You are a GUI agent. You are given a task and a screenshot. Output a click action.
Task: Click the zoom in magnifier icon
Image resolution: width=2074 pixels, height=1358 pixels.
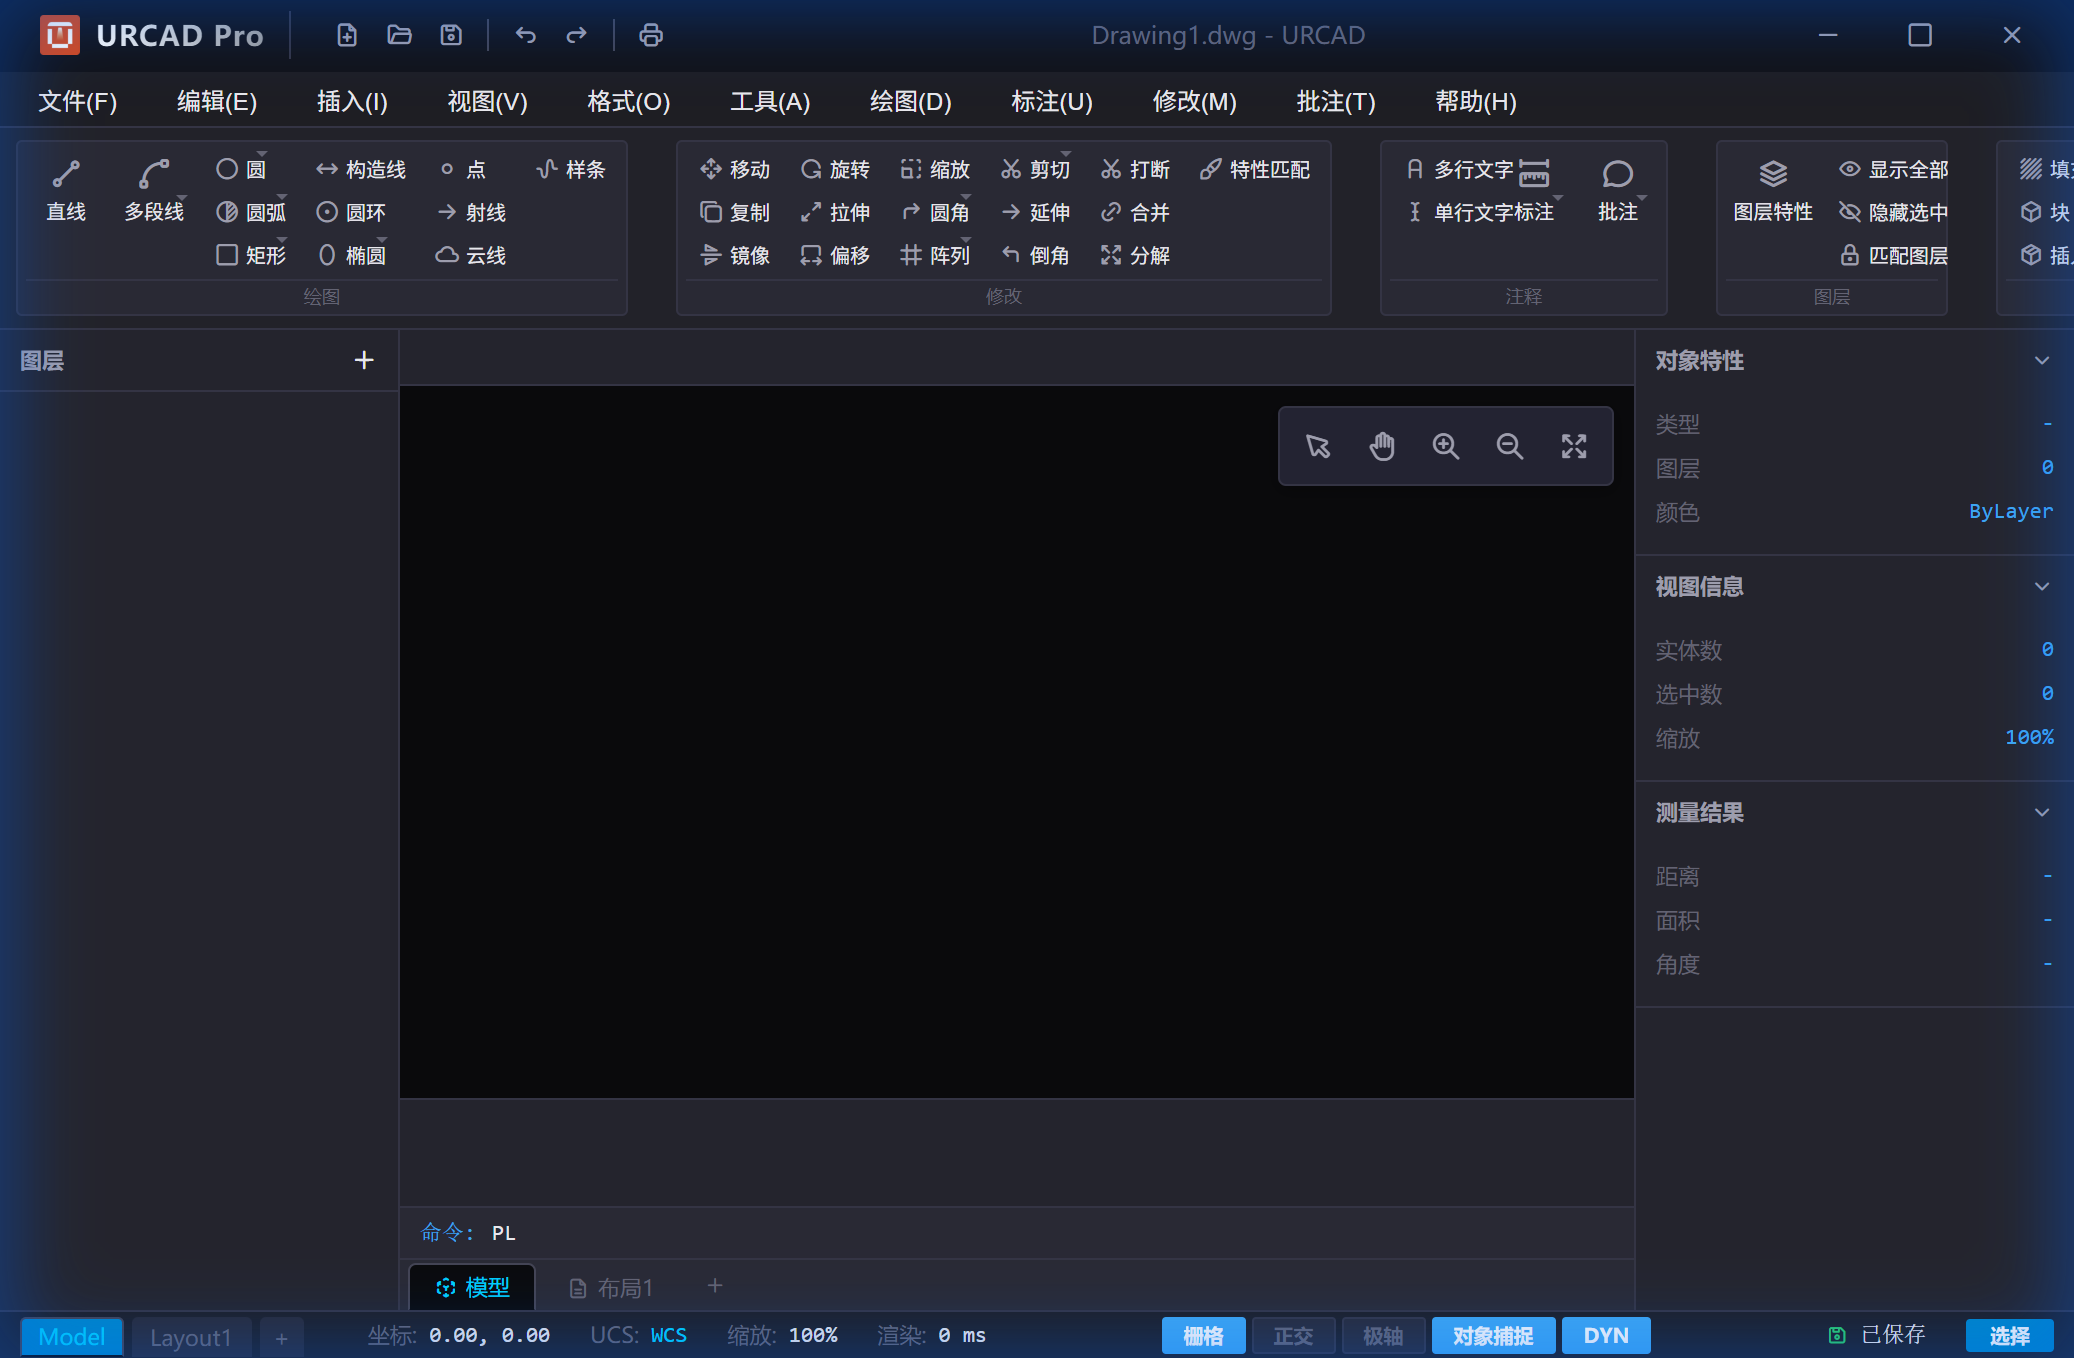coord(1446,446)
